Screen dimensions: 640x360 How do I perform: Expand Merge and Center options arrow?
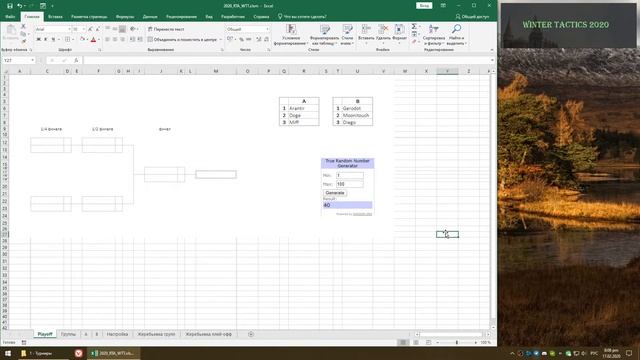(x=220, y=40)
